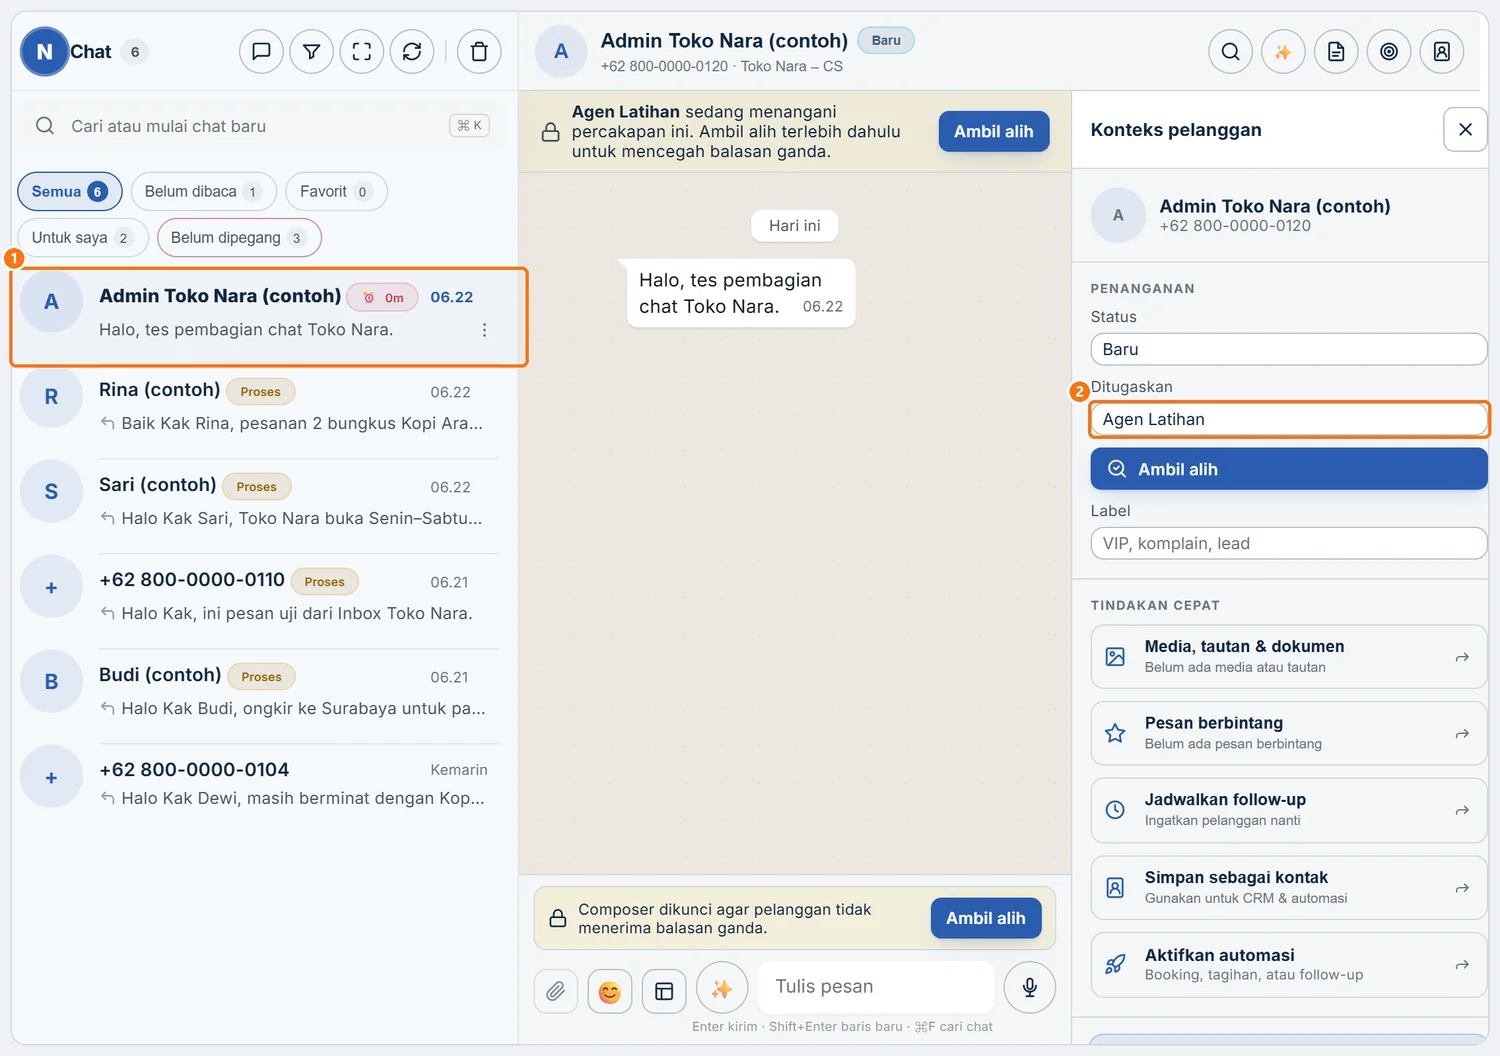1500x1056 pixels.
Task: Open the emoji picker
Action: pyautogui.click(x=610, y=991)
